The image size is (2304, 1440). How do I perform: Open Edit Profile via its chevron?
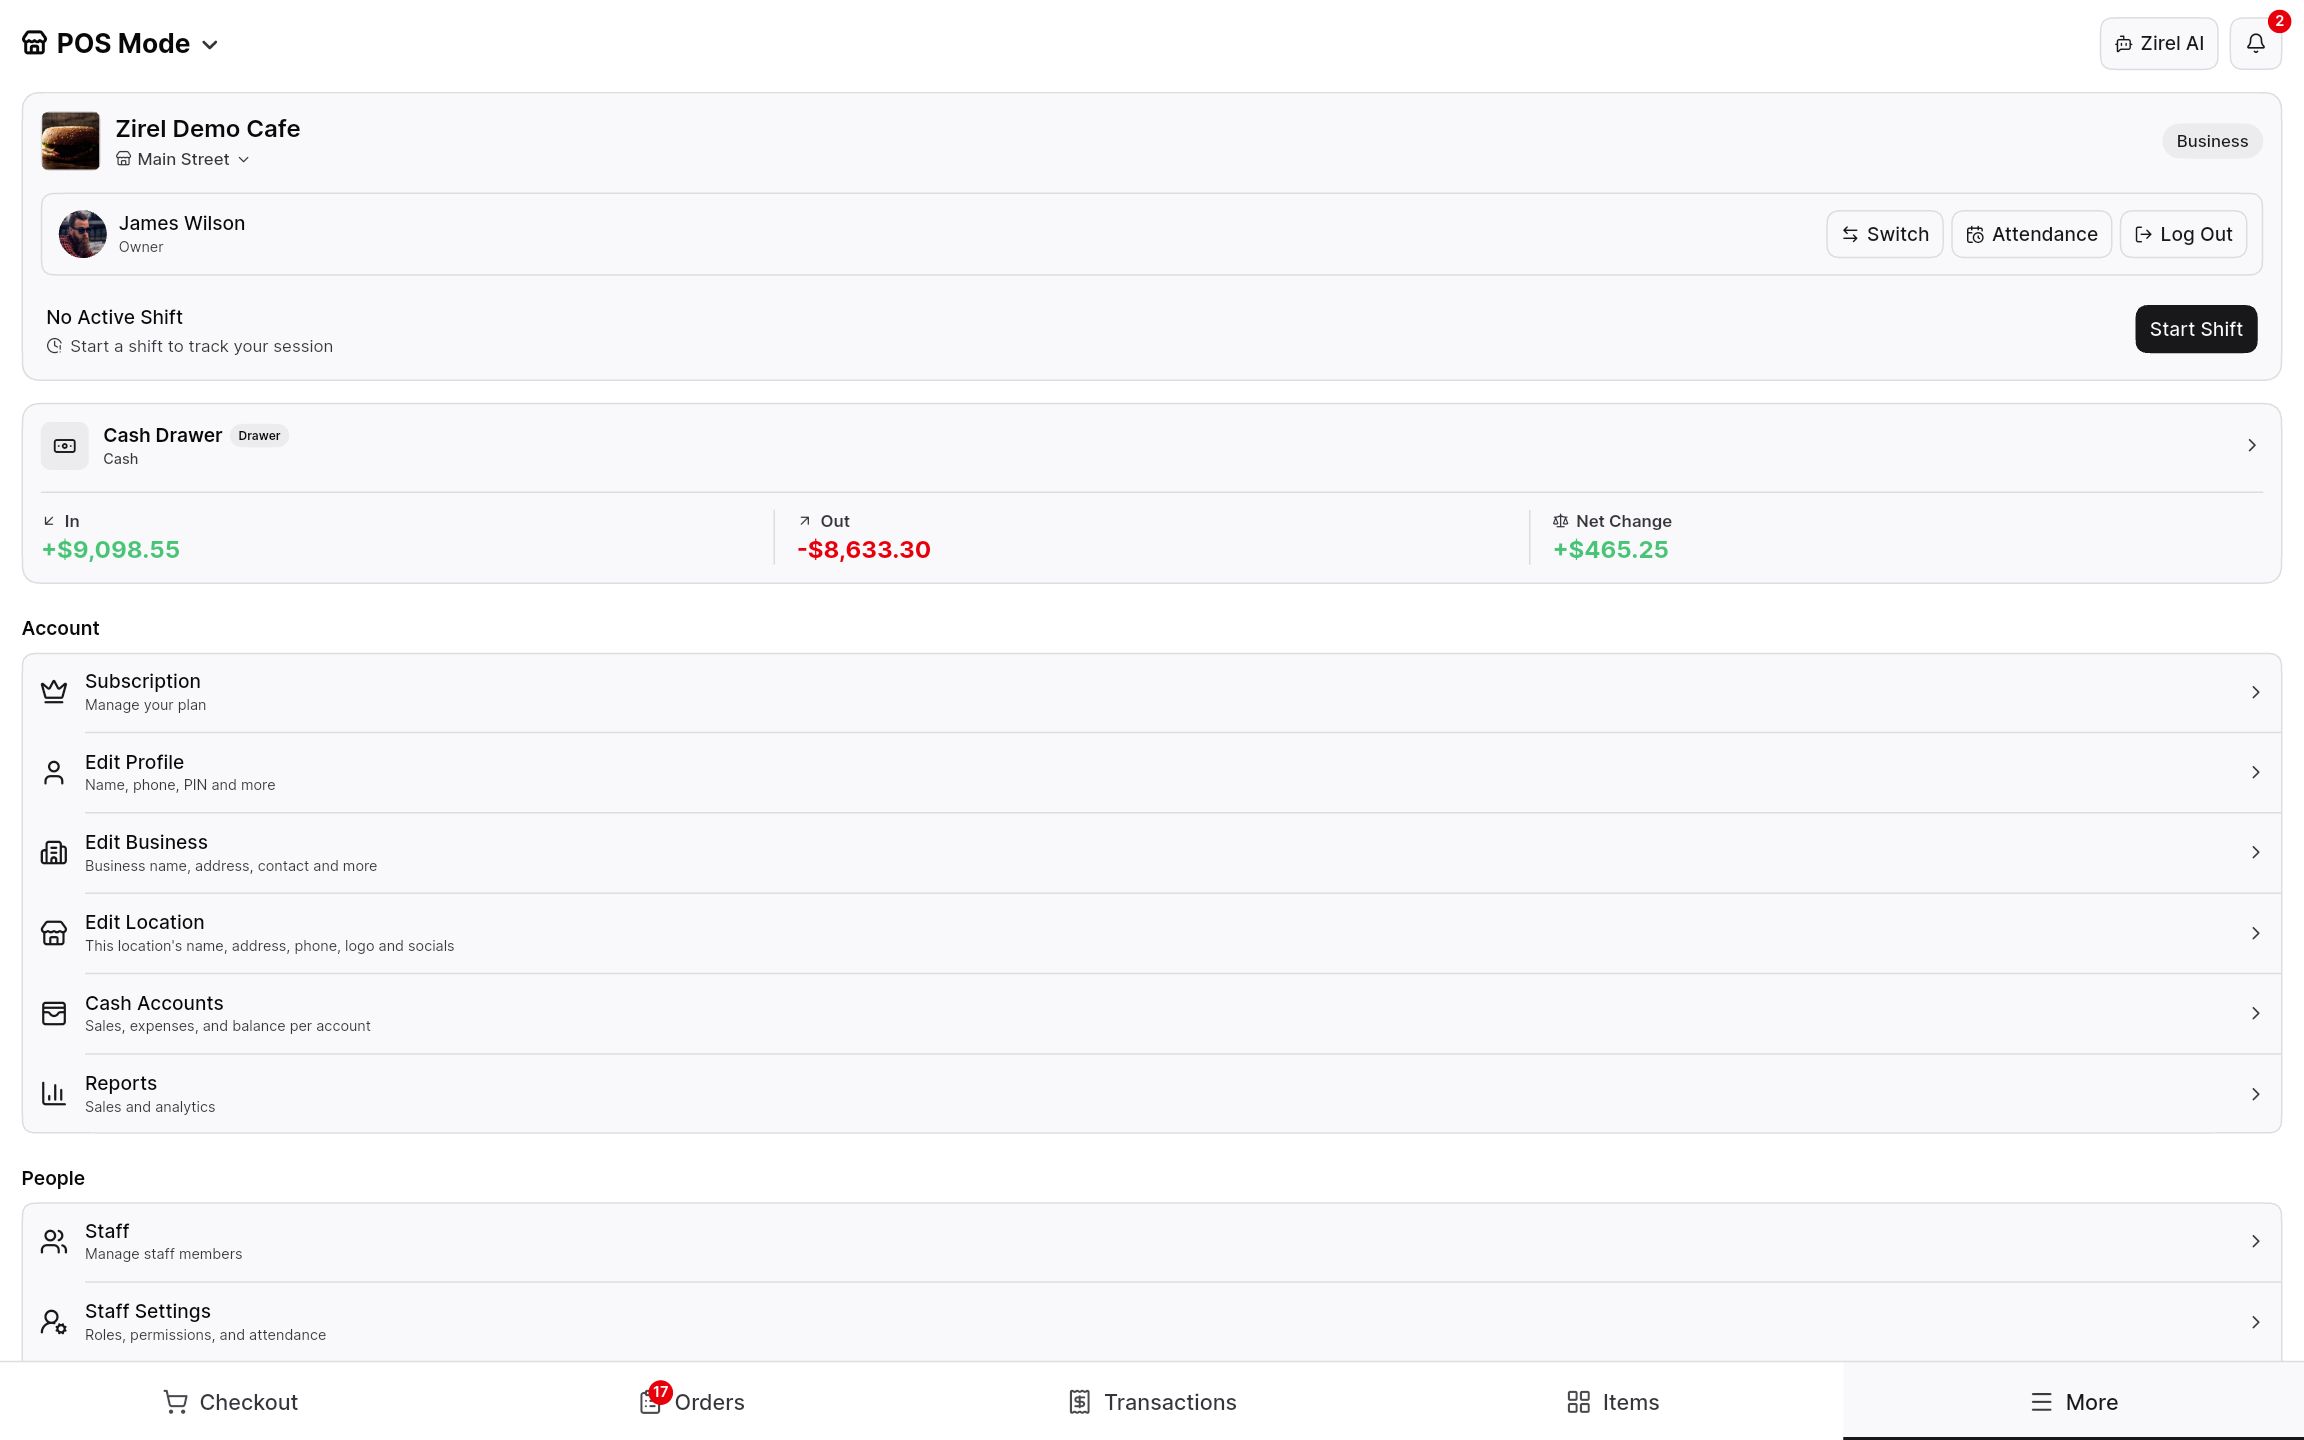point(2256,772)
